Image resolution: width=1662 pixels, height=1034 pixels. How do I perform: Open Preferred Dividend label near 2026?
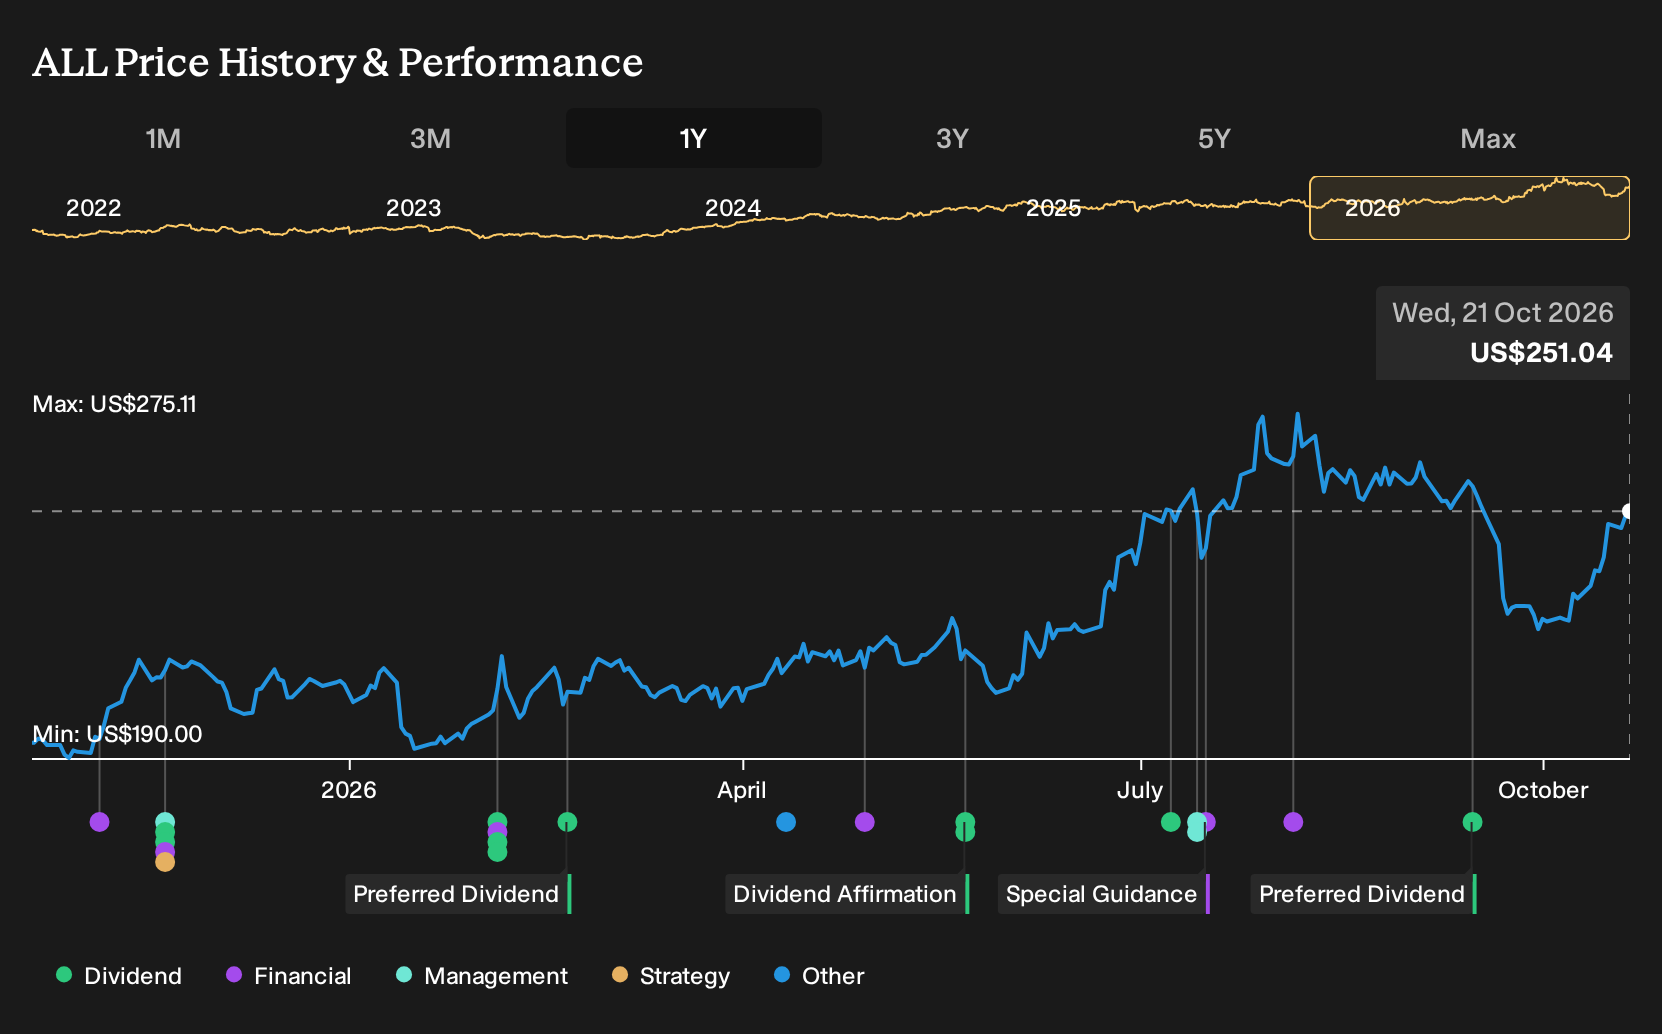coord(458,894)
